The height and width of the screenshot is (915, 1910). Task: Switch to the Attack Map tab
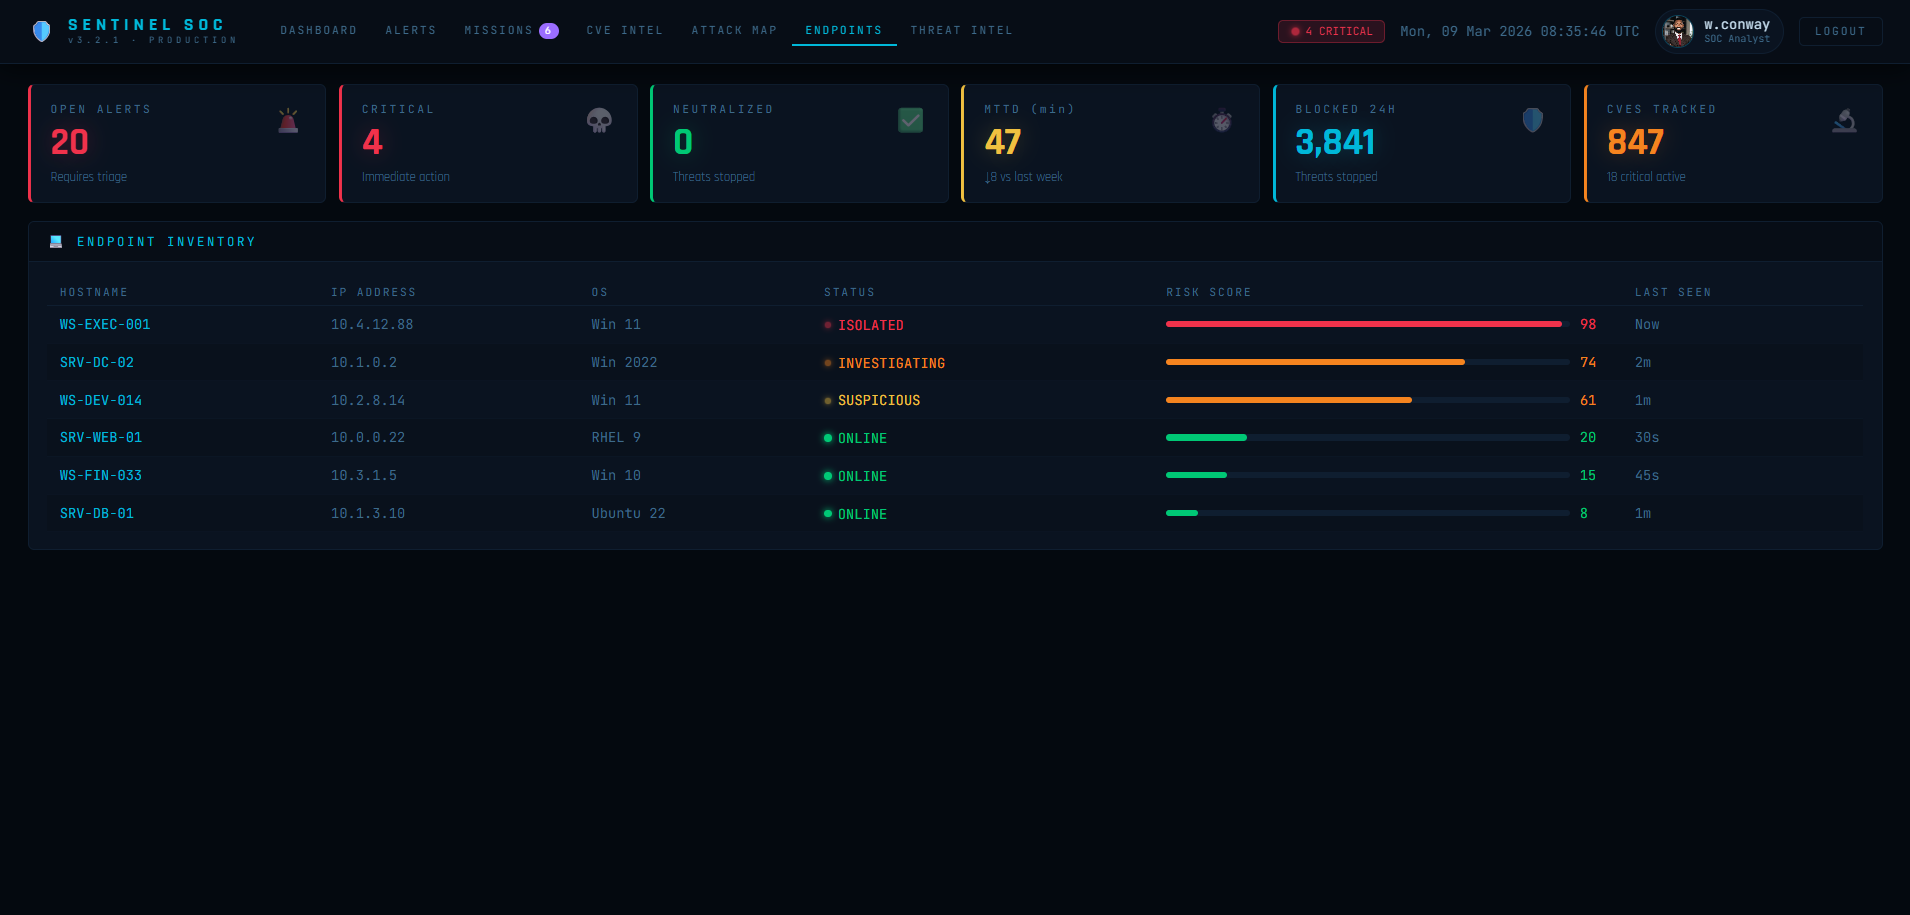pyautogui.click(x=735, y=31)
